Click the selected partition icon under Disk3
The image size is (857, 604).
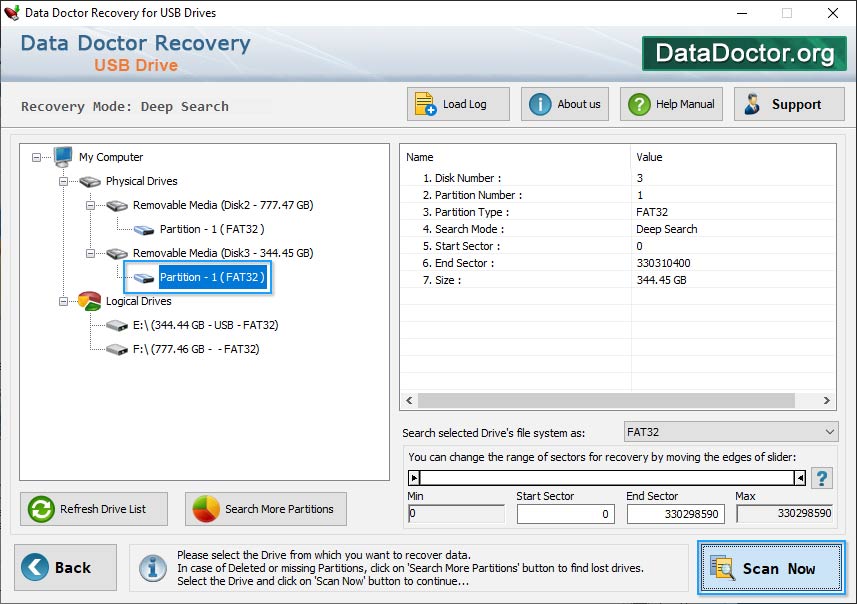pyautogui.click(x=144, y=278)
